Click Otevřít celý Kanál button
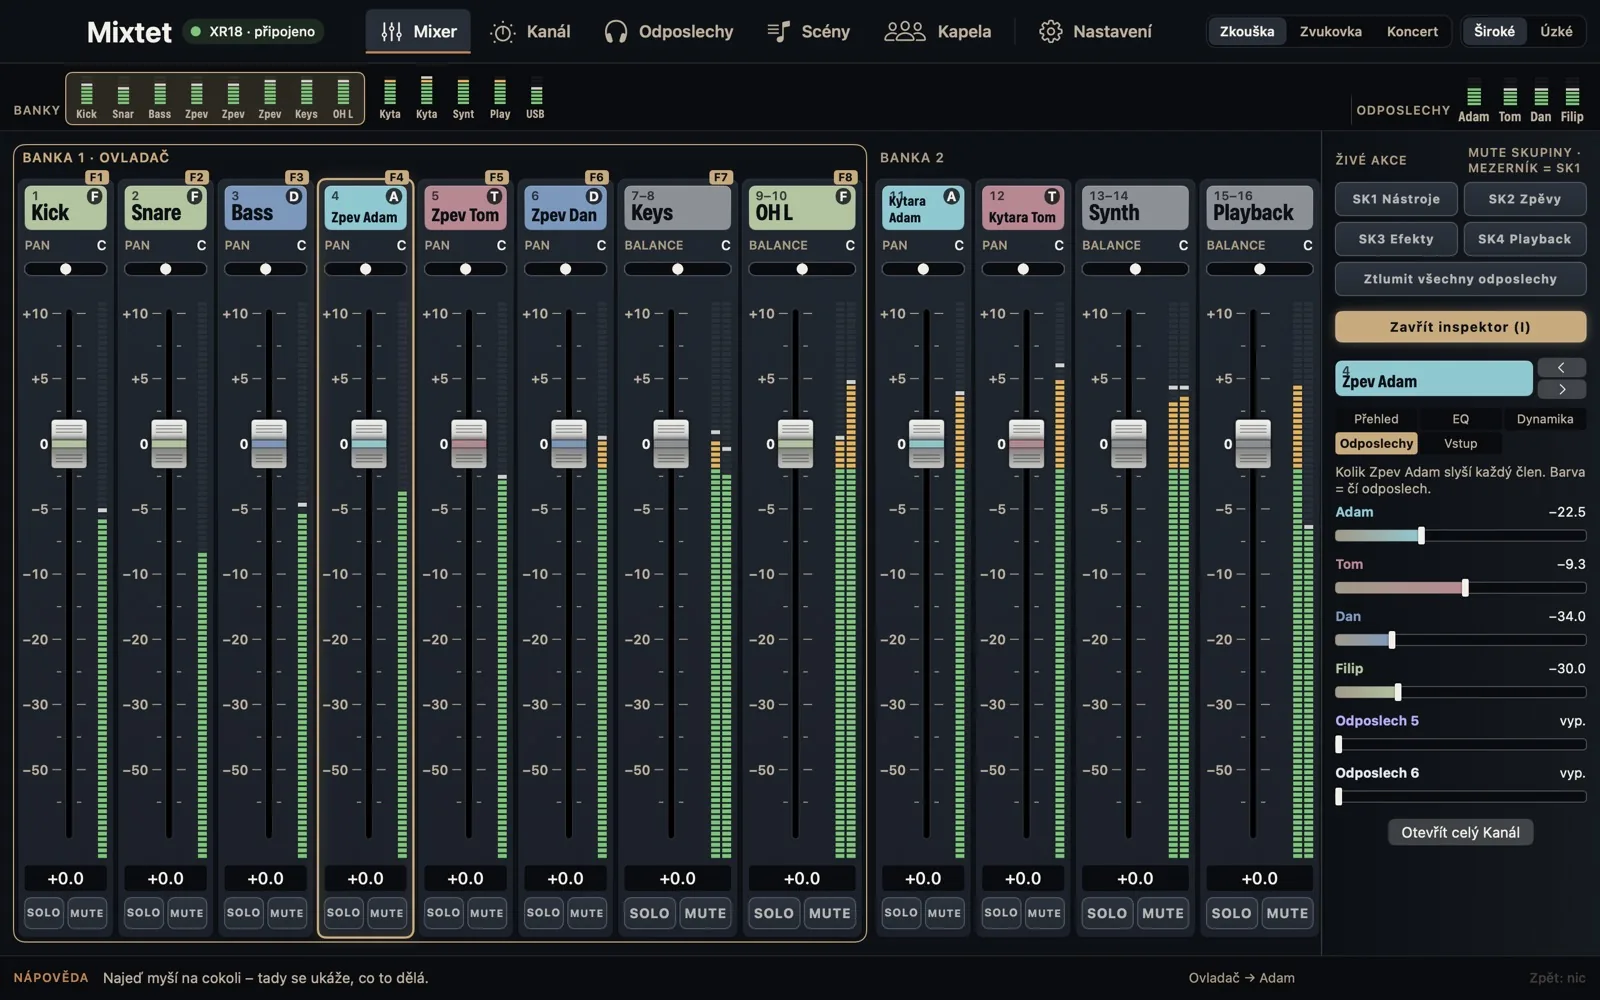 click(x=1461, y=832)
